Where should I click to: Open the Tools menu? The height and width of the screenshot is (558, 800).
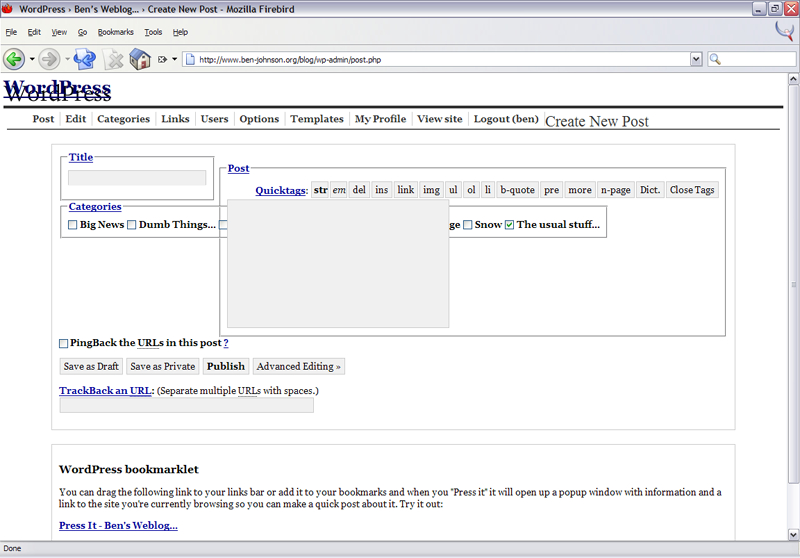[153, 32]
